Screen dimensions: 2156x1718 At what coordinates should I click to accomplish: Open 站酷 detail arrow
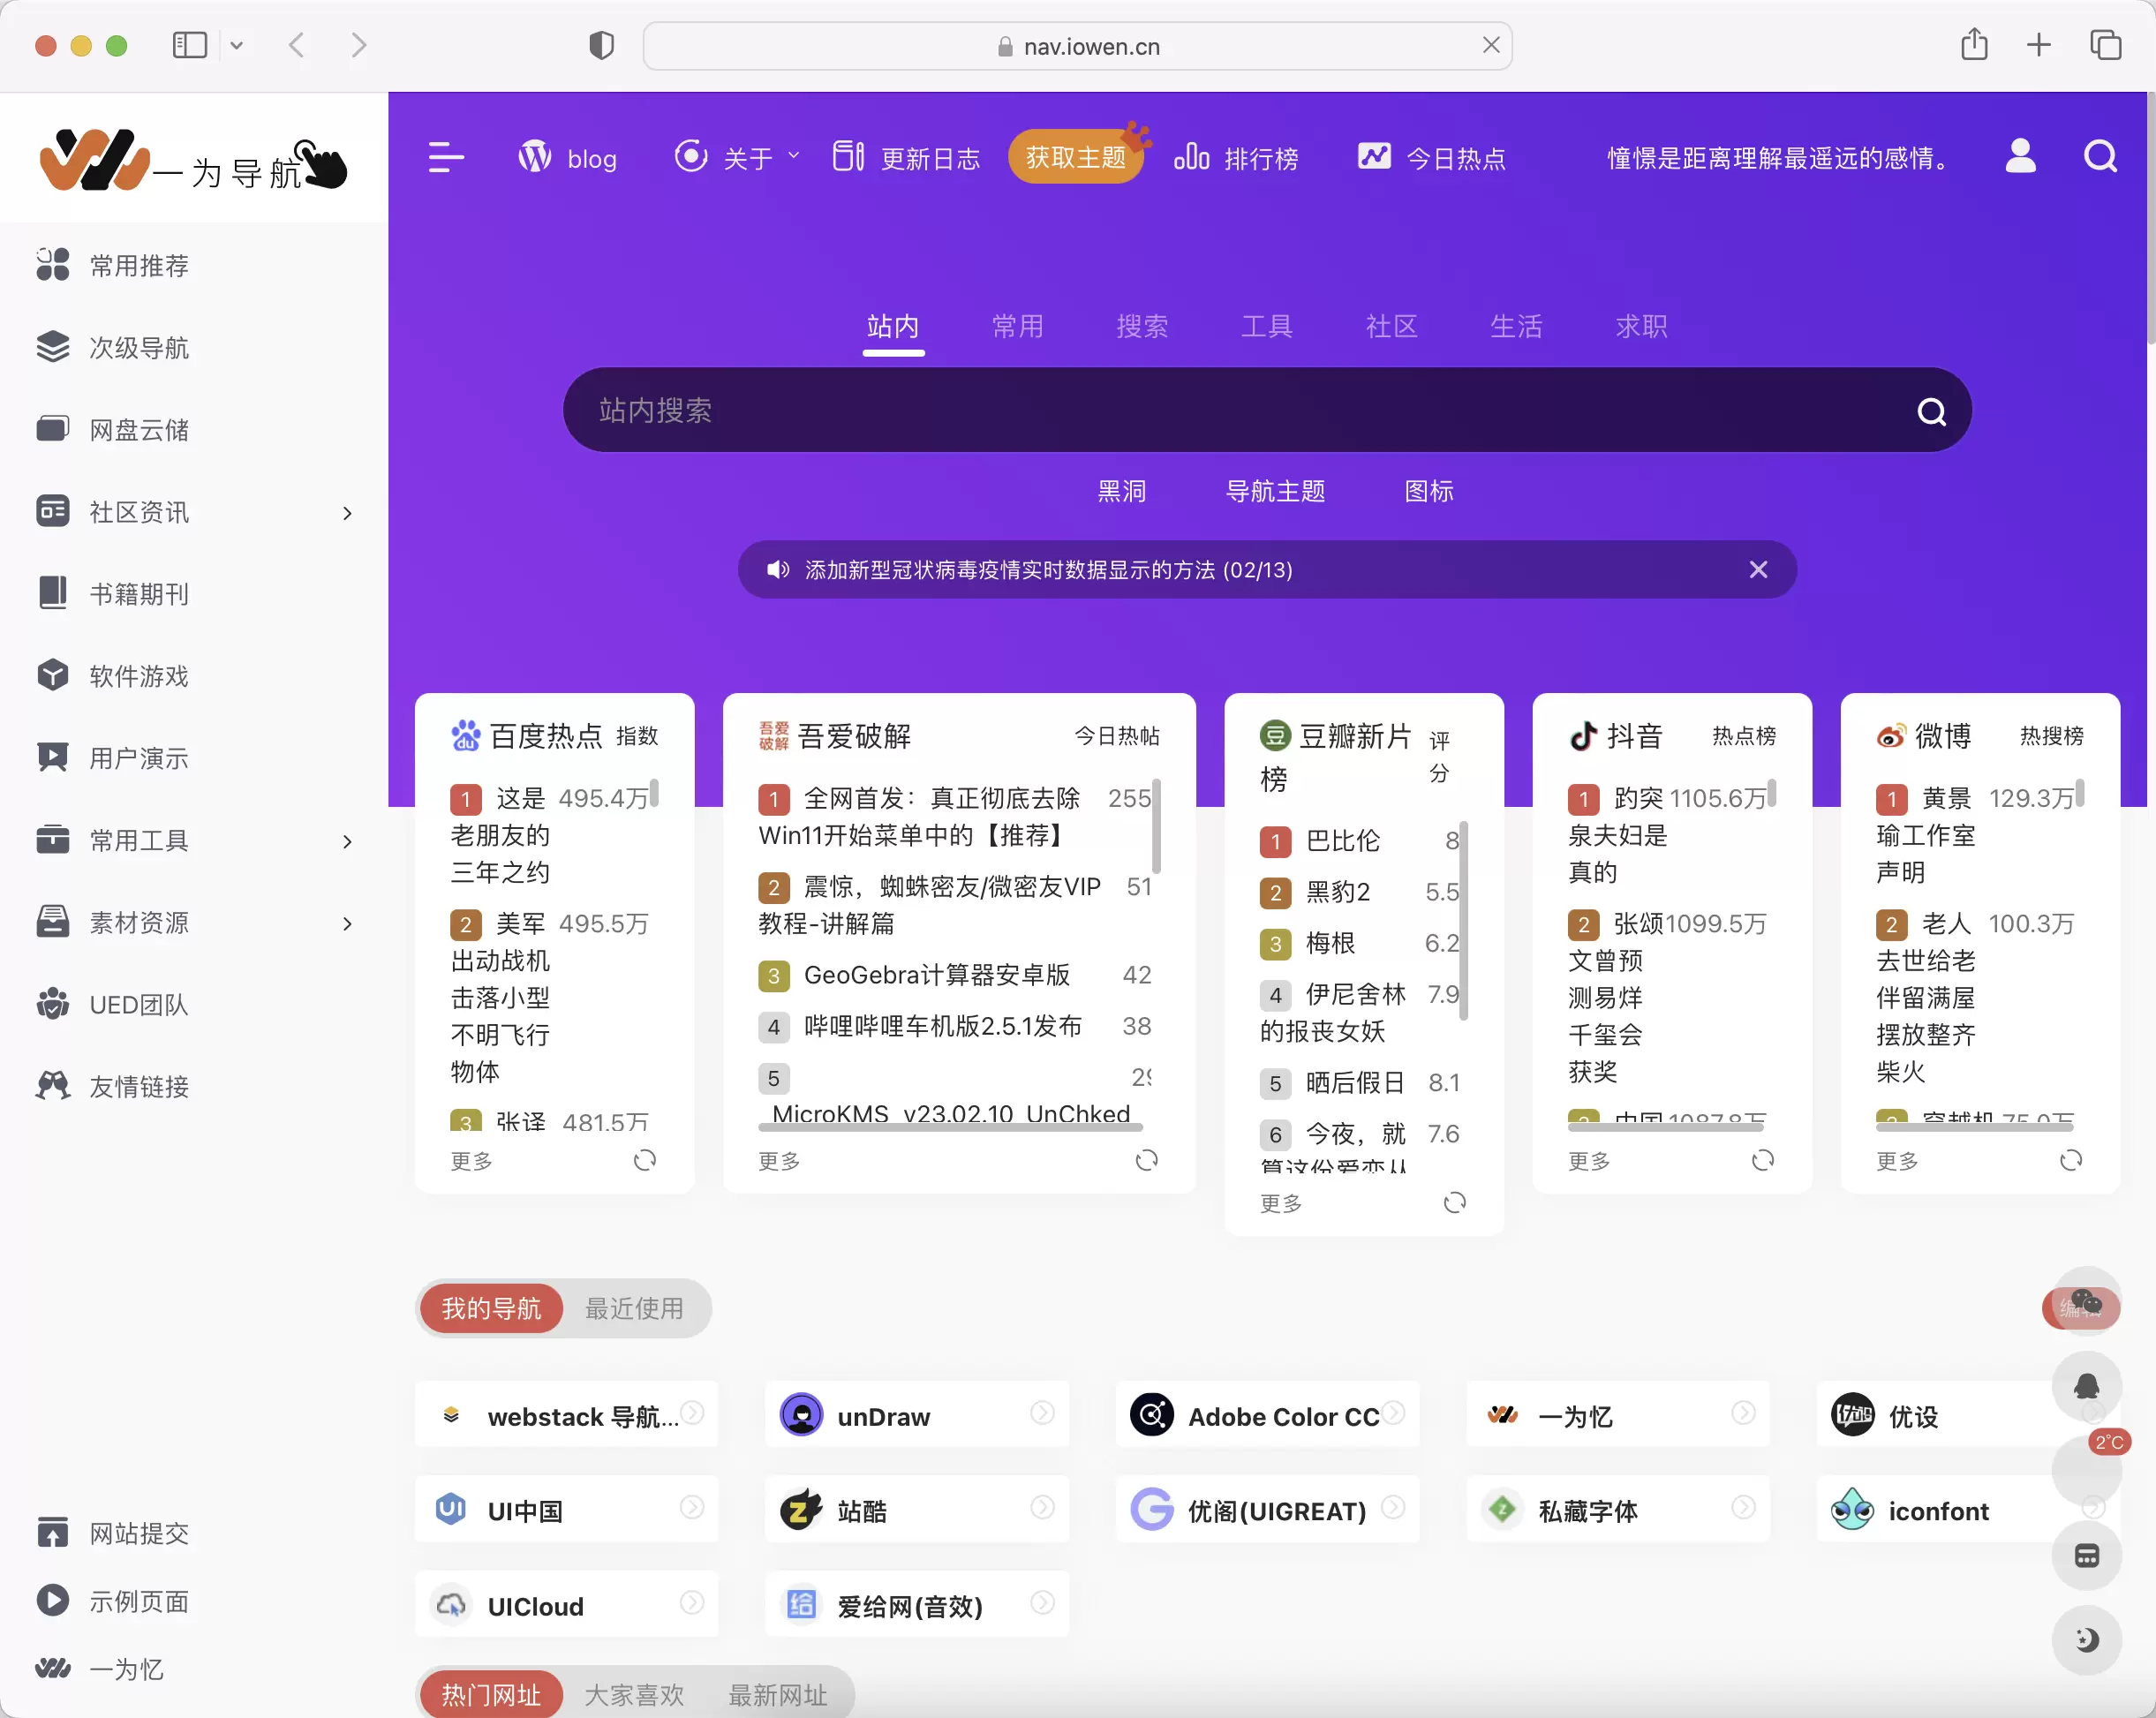coord(1042,1506)
